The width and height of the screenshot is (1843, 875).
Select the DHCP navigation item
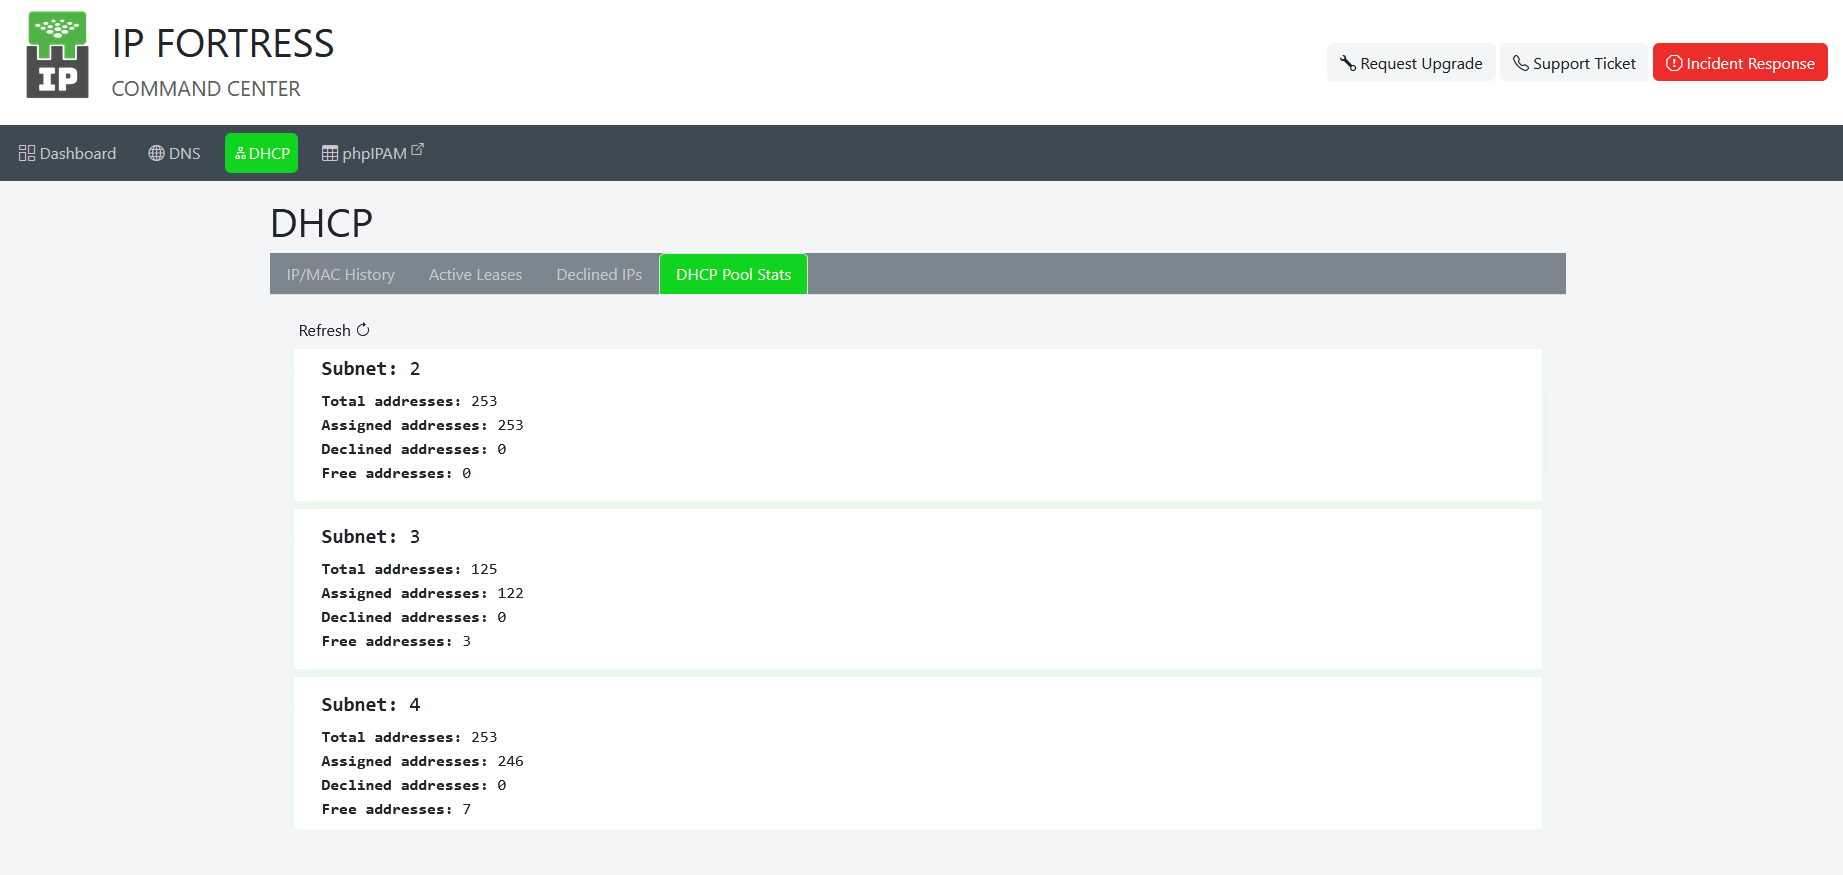point(261,153)
